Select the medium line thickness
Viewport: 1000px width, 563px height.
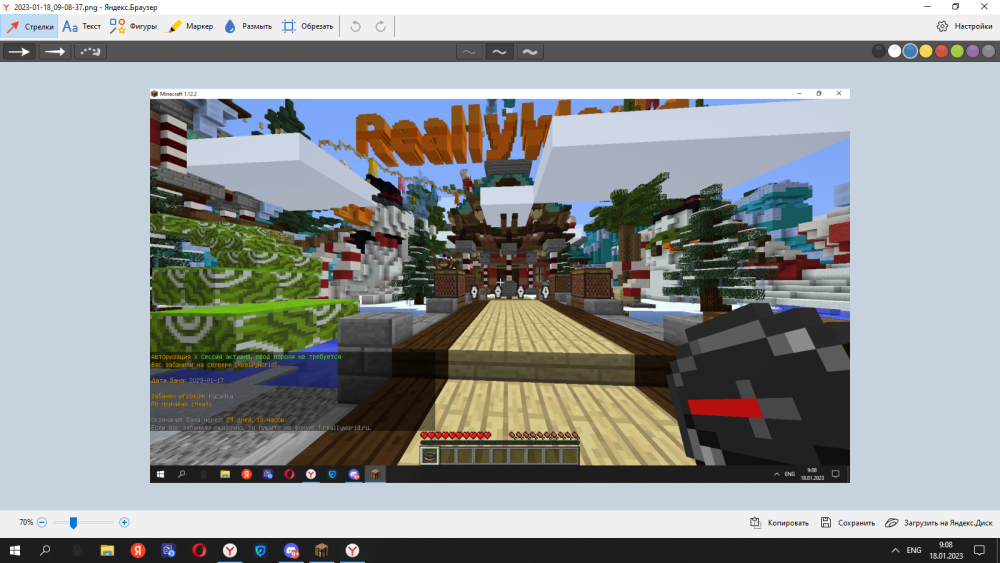point(499,52)
